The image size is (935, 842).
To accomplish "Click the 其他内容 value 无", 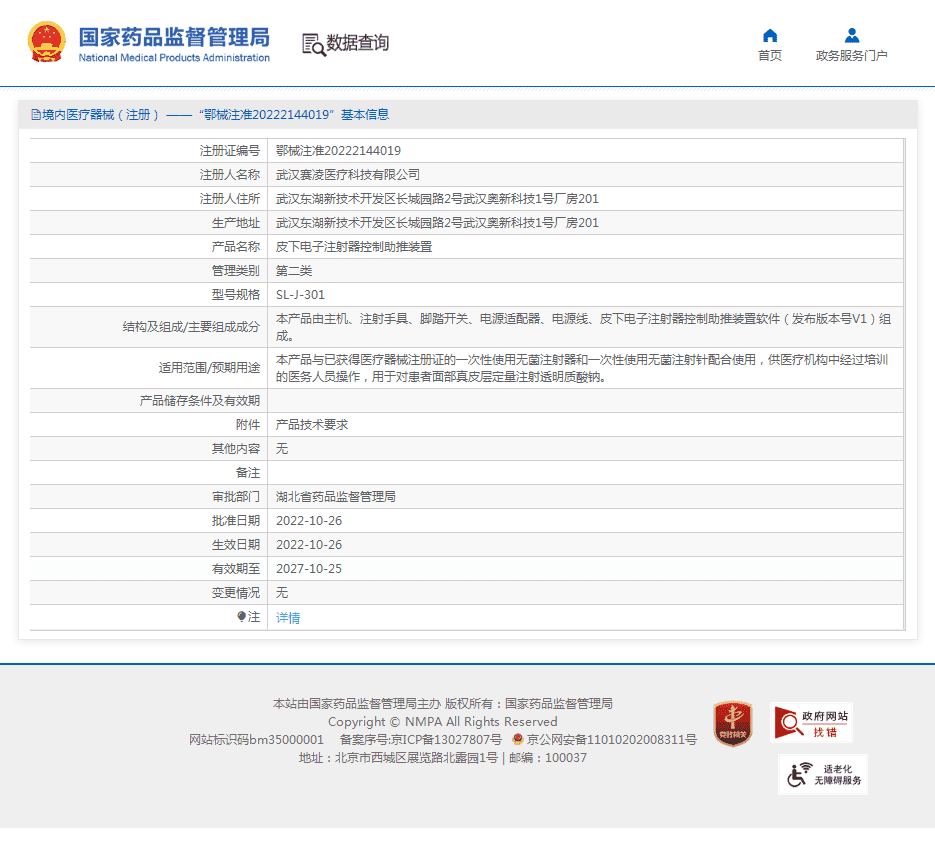I will [x=282, y=448].
